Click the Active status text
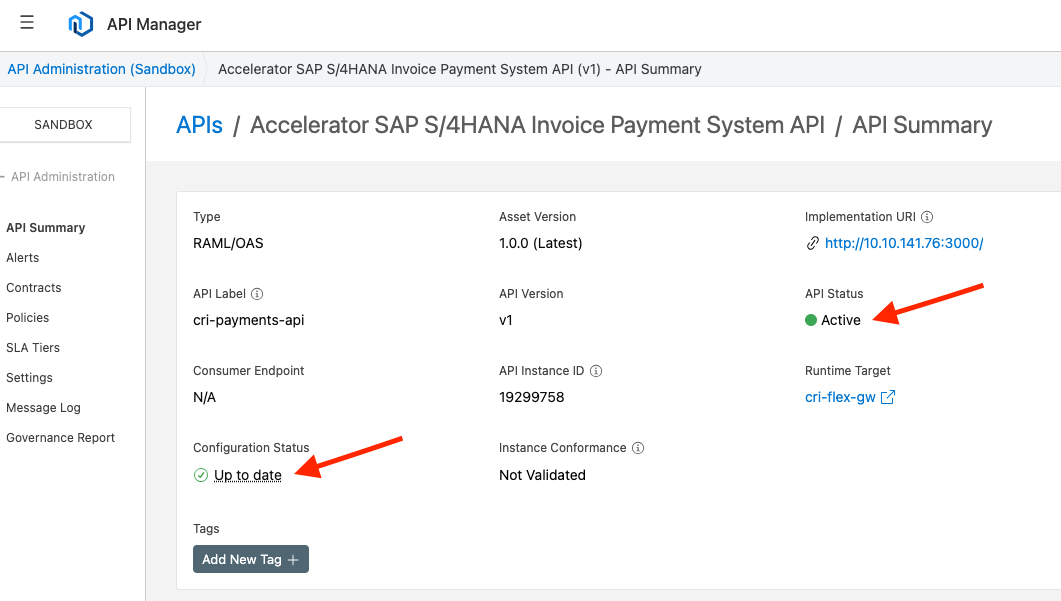The height and width of the screenshot is (601, 1061). [841, 320]
